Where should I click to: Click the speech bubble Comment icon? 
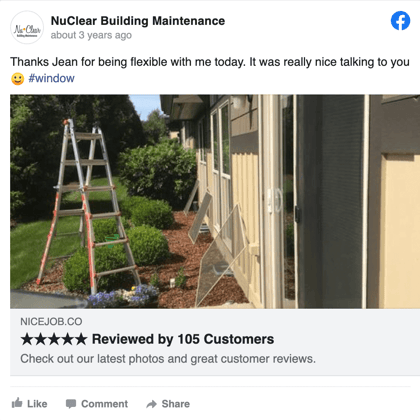(71, 404)
